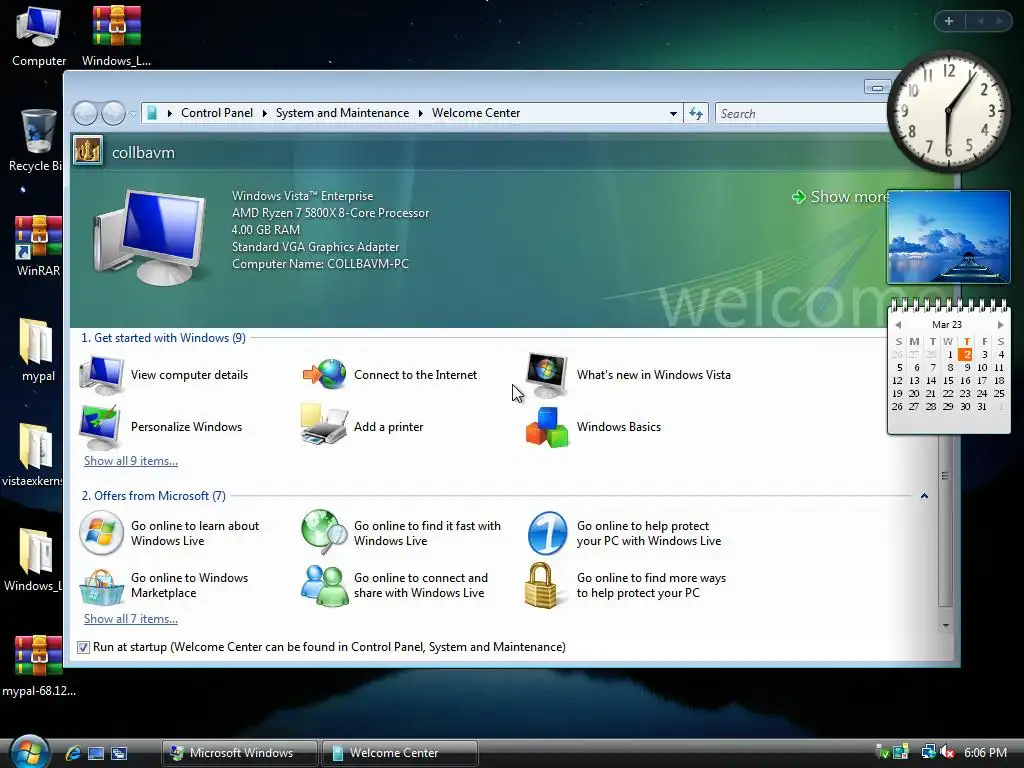Focus the Search input field
1024x768 pixels.
point(802,114)
